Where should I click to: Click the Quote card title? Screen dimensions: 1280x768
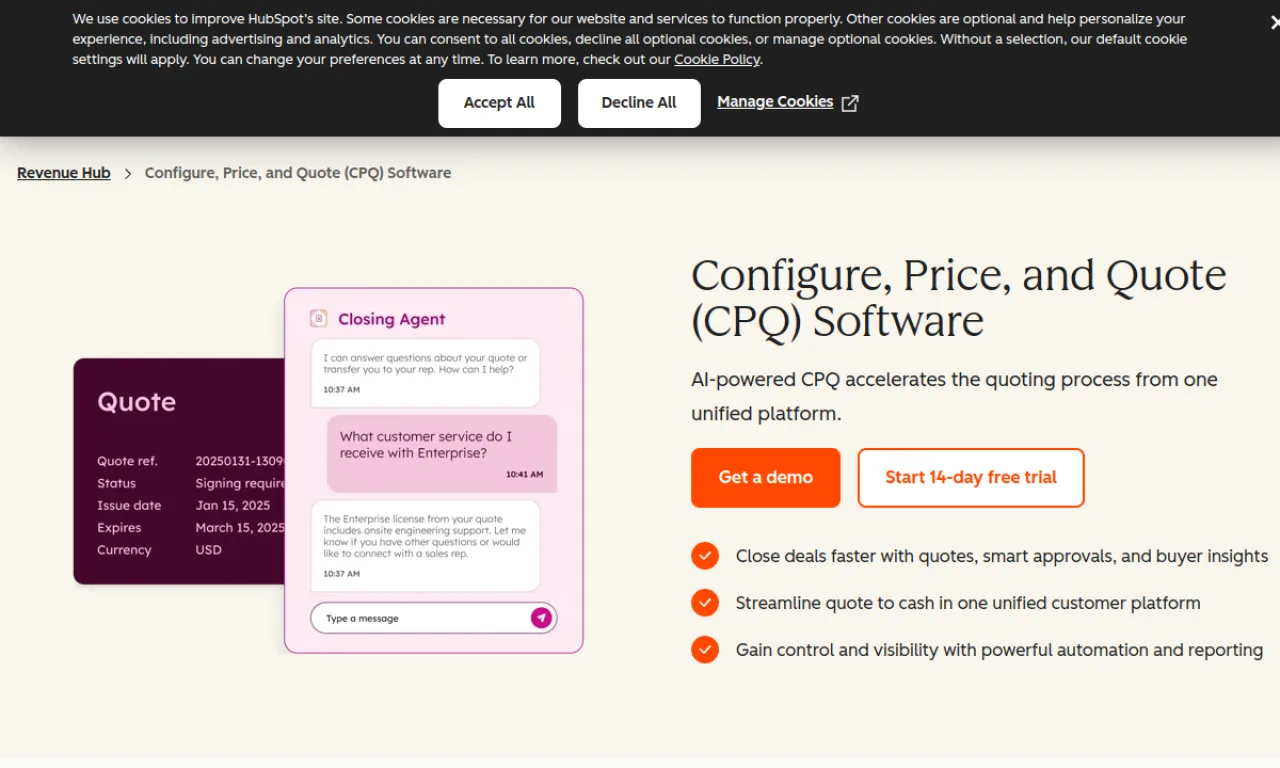coord(137,402)
